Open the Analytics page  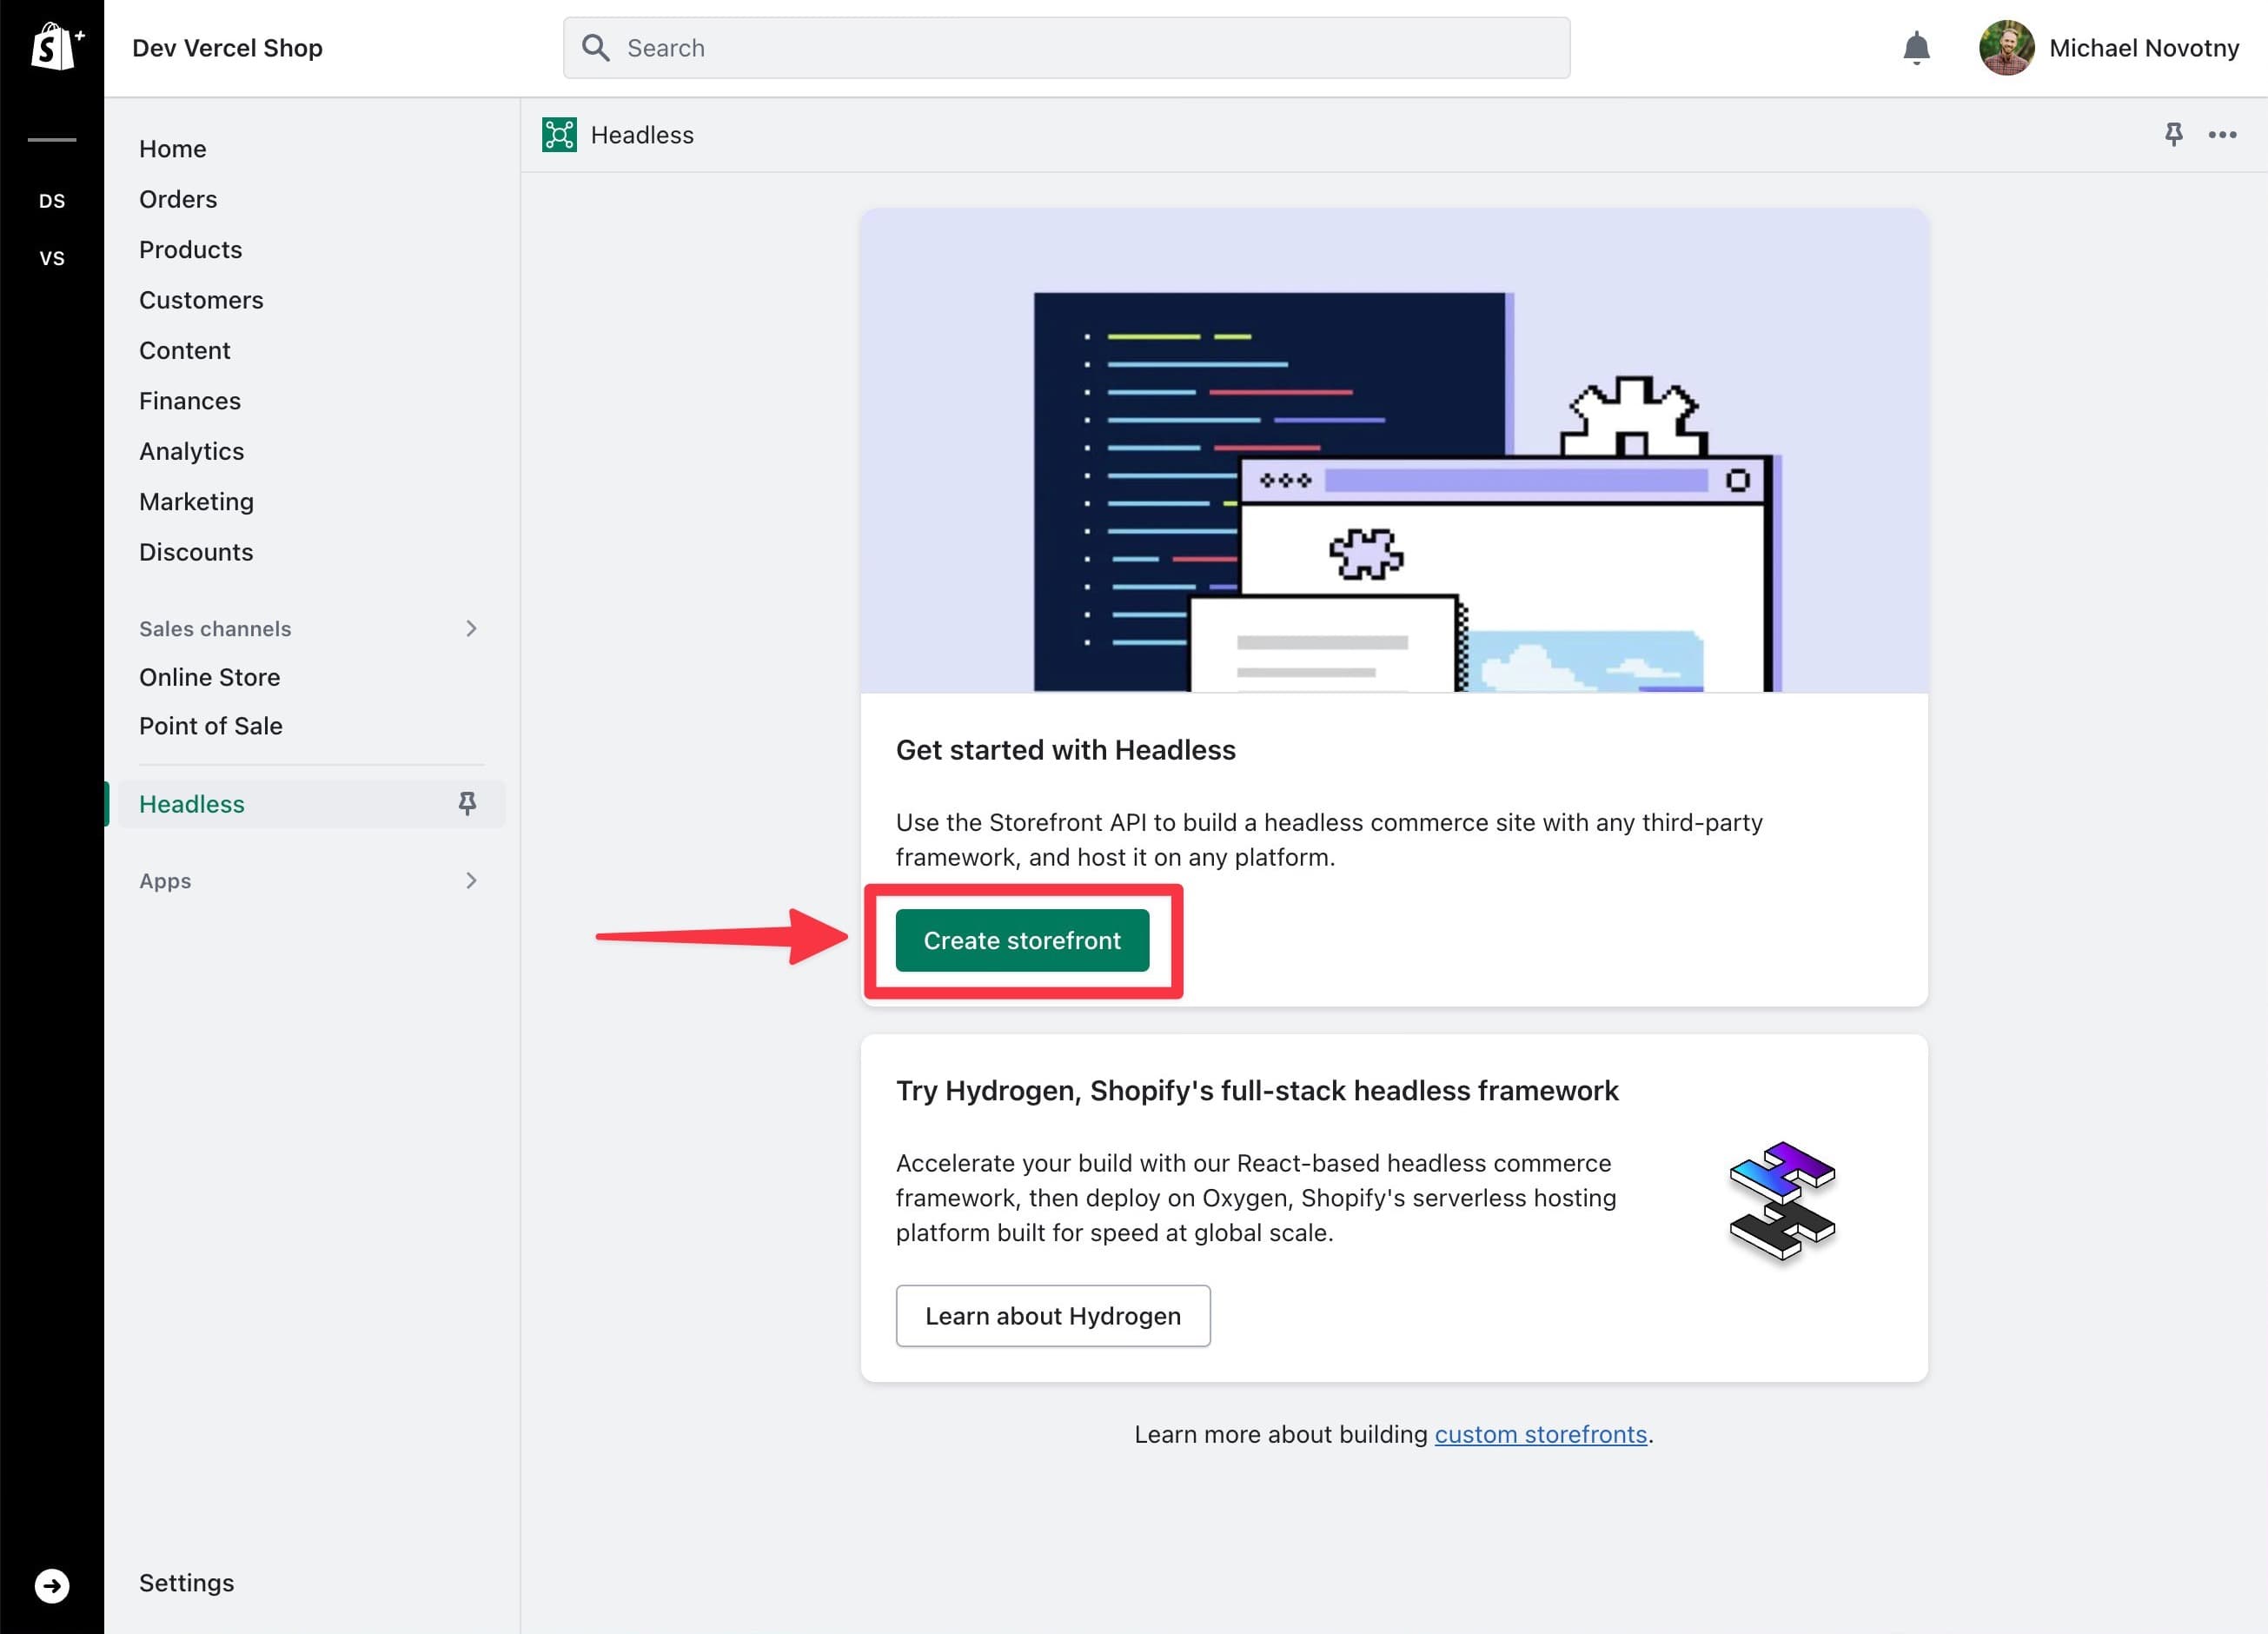coord(192,452)
